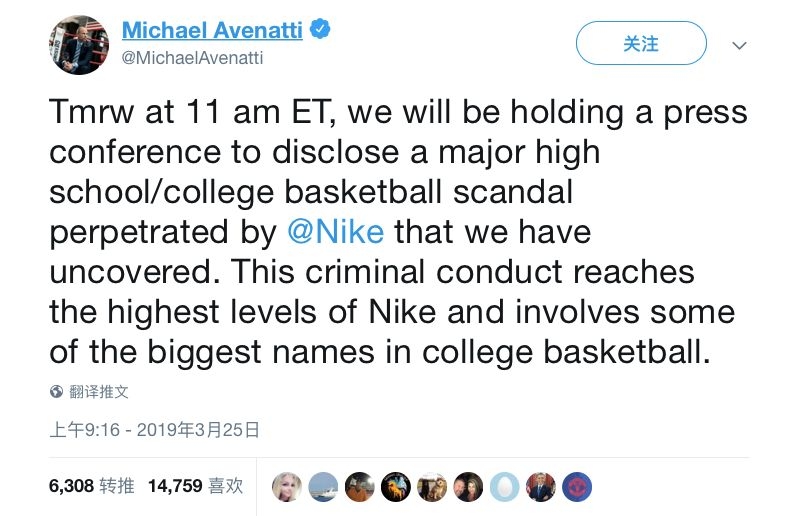Click the blue verified badge

320,30
